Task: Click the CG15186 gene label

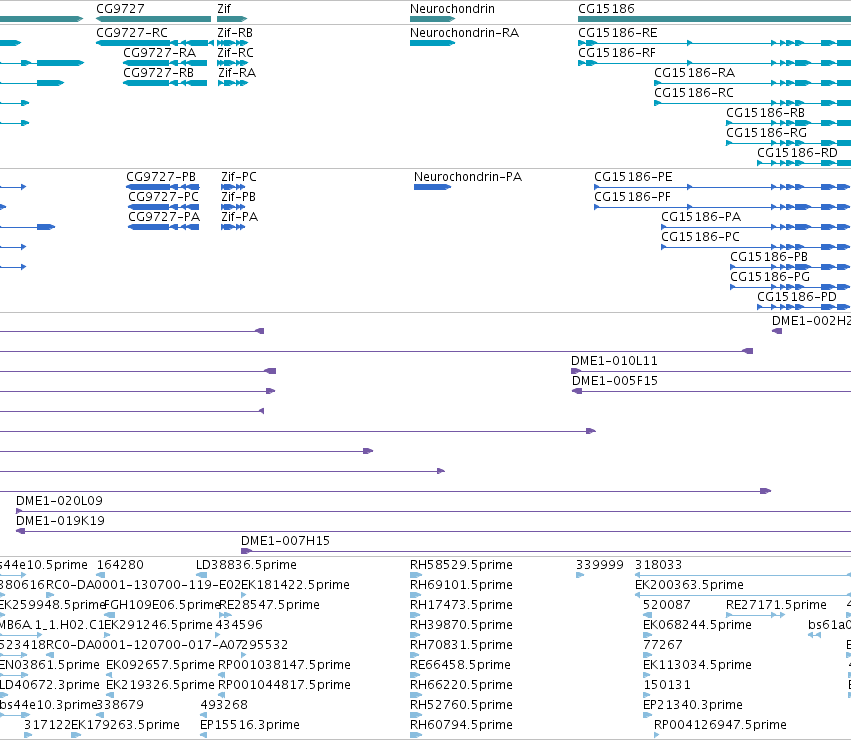Action: pyautogui.click(x=606, y=9)
